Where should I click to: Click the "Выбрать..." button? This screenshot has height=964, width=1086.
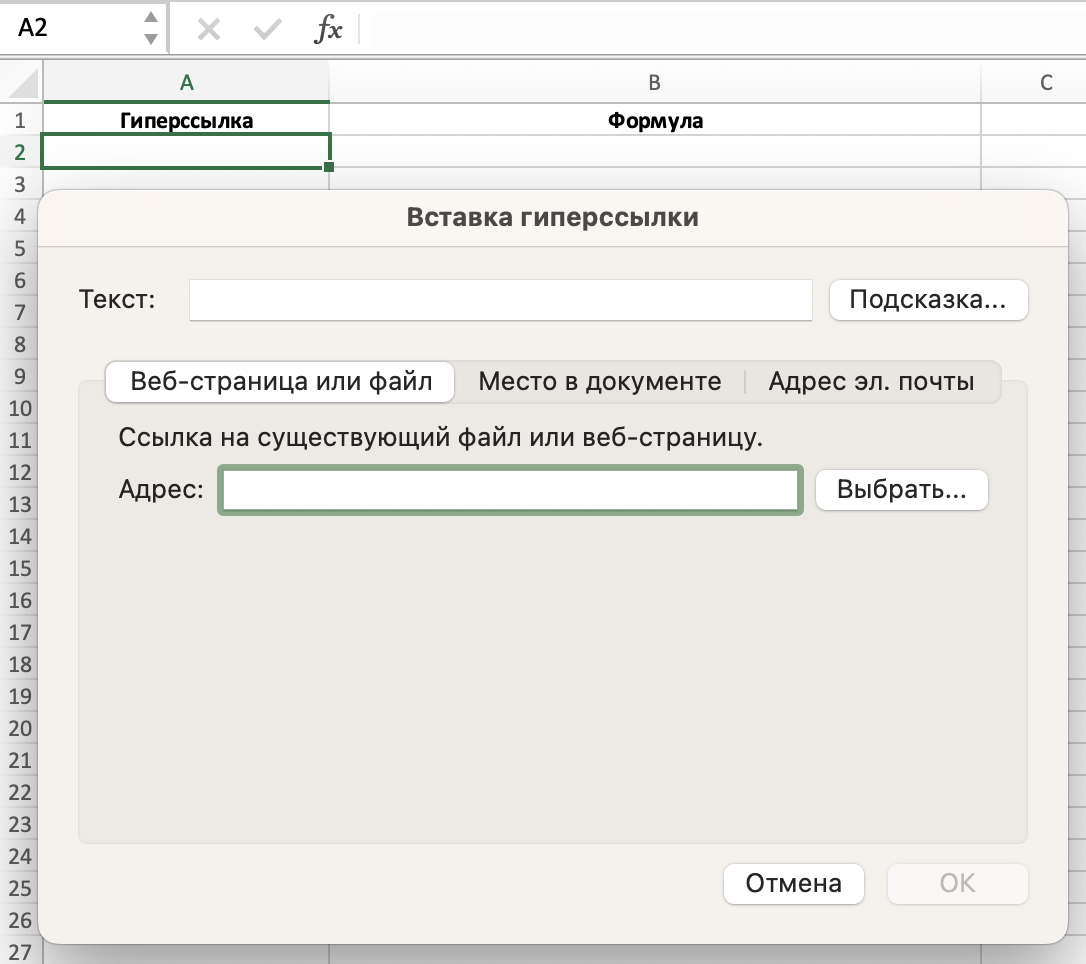901,490
